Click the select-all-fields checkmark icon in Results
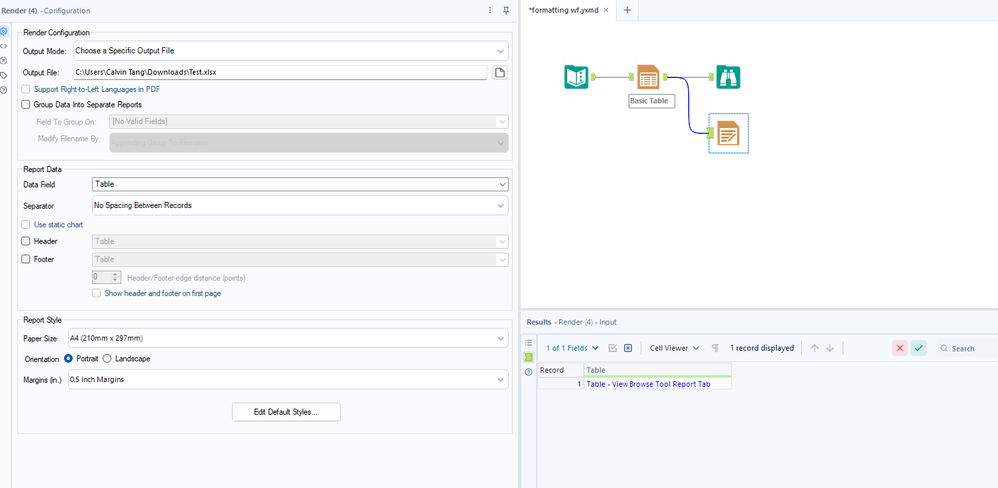Viewport: 998px width, 488px height. point(613,348)
